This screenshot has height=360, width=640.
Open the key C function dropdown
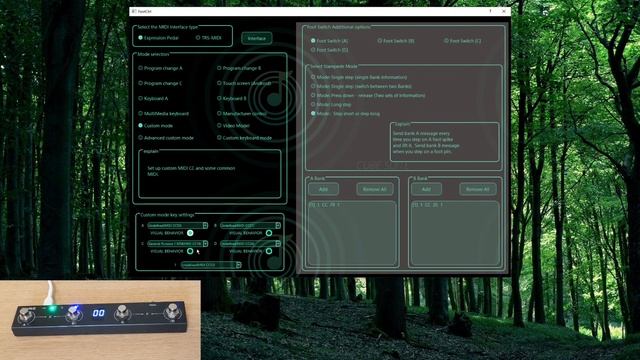tap(178, 244)
